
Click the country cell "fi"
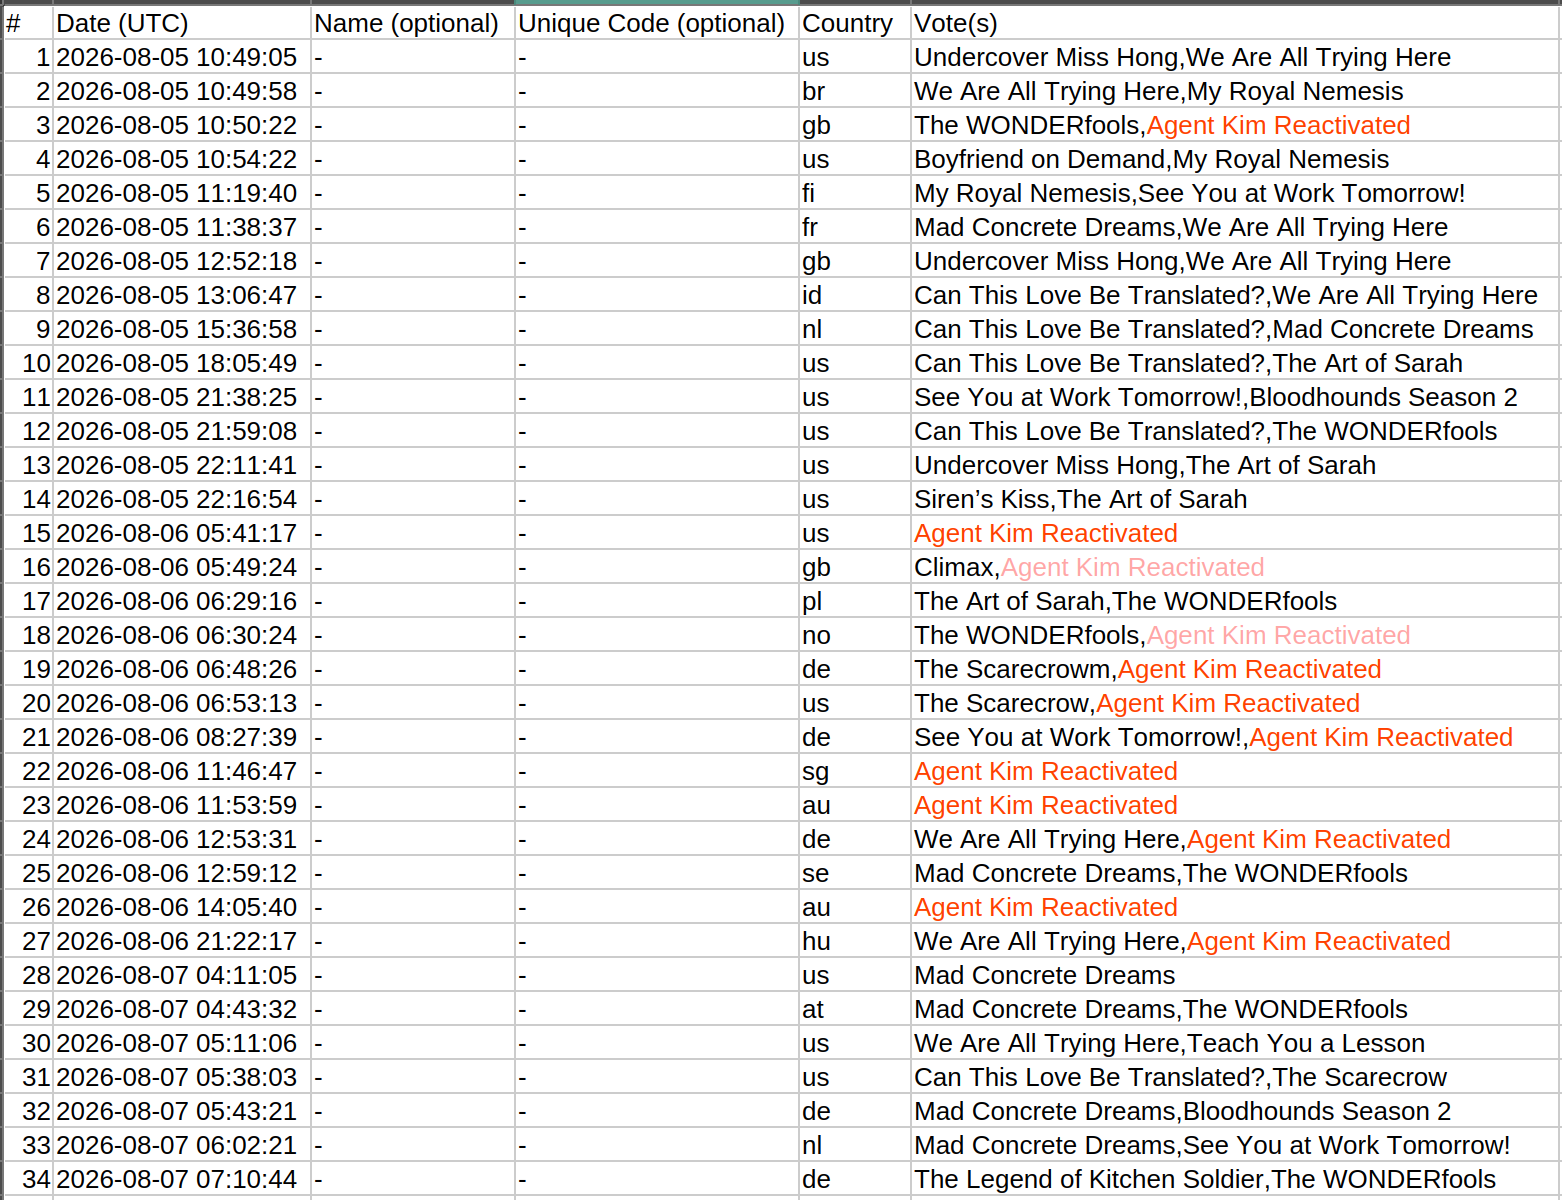coord(855,193)
